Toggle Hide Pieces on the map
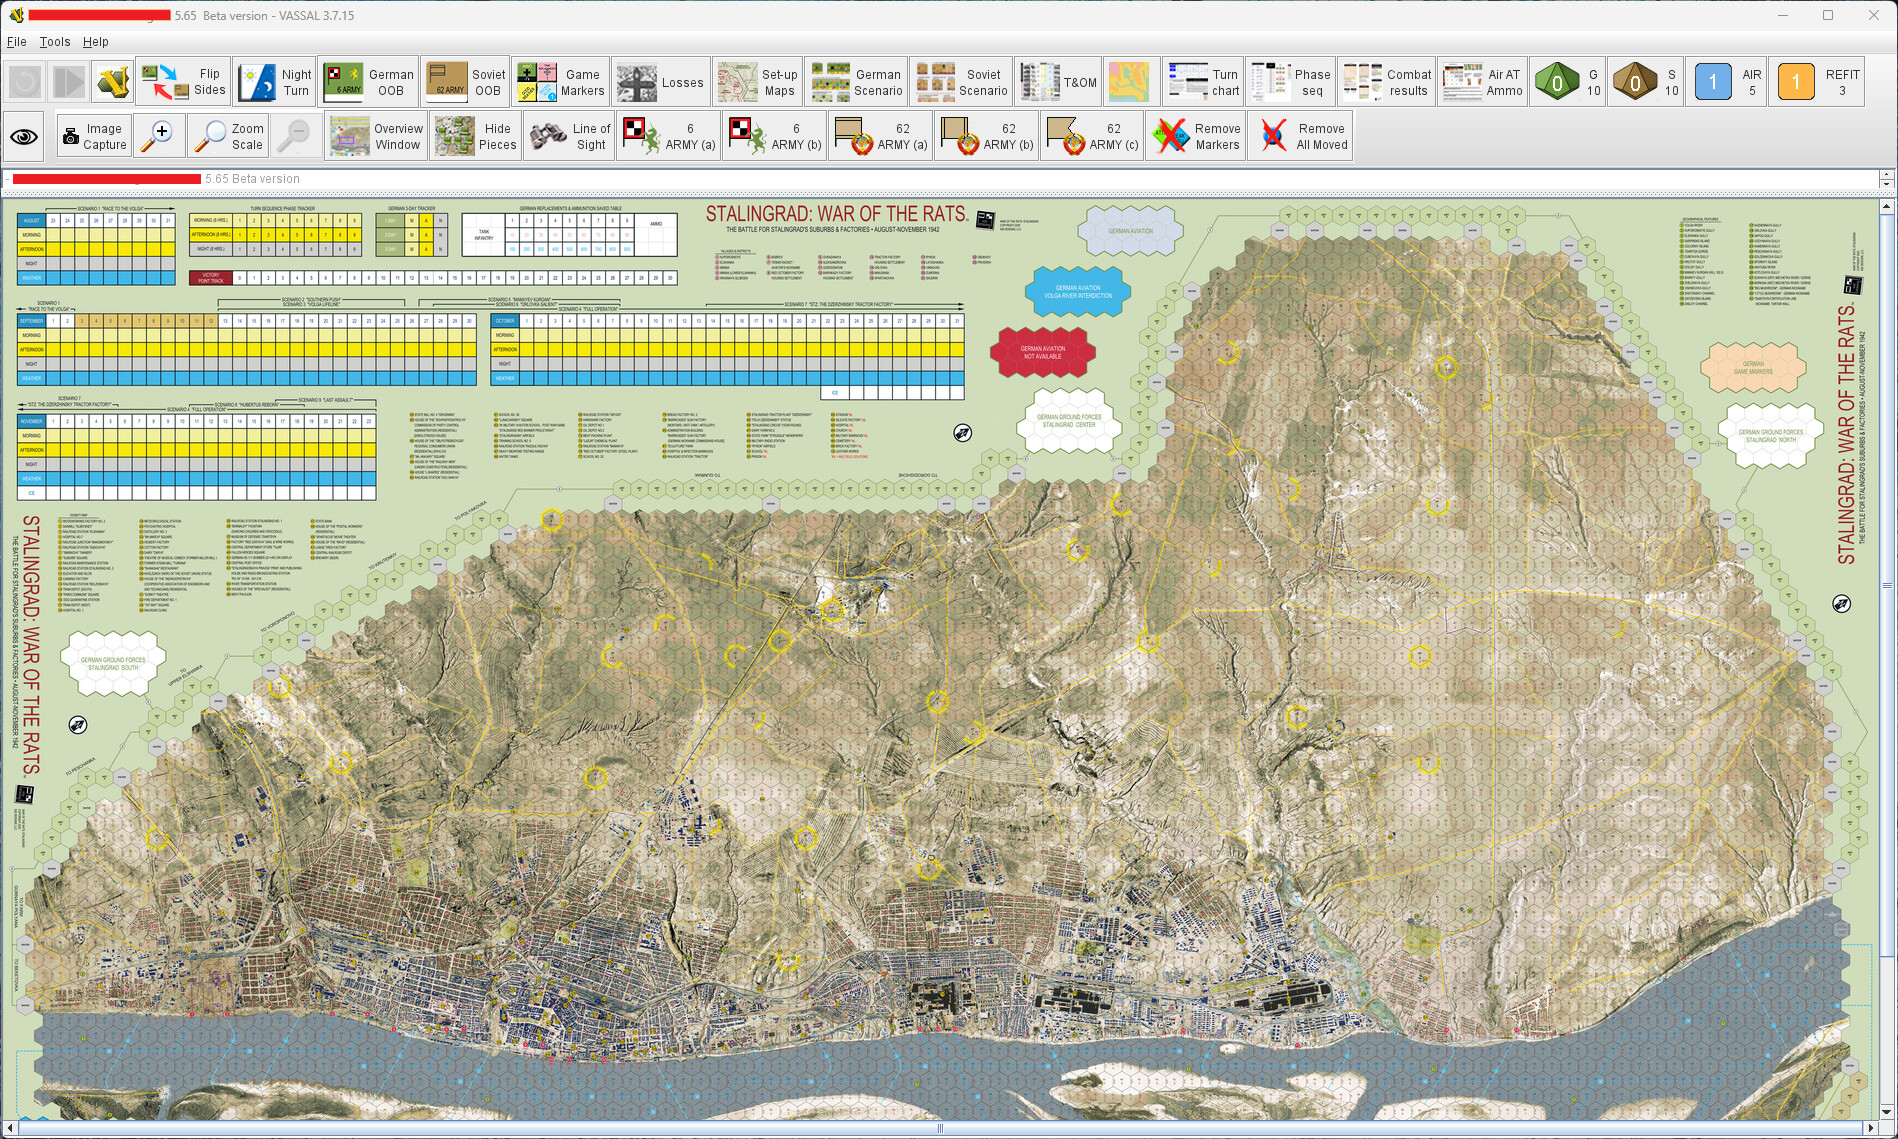The height and width of the screenshot is (1139, 1898). 476,136
